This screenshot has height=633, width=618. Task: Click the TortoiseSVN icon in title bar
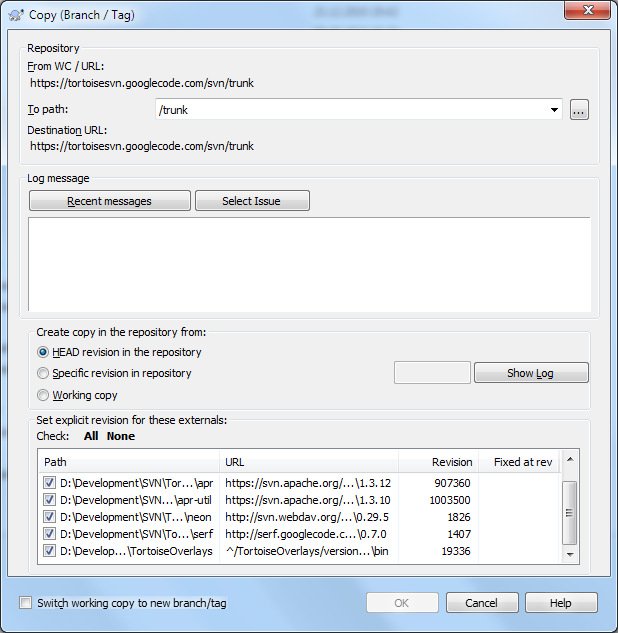(13, 13)
